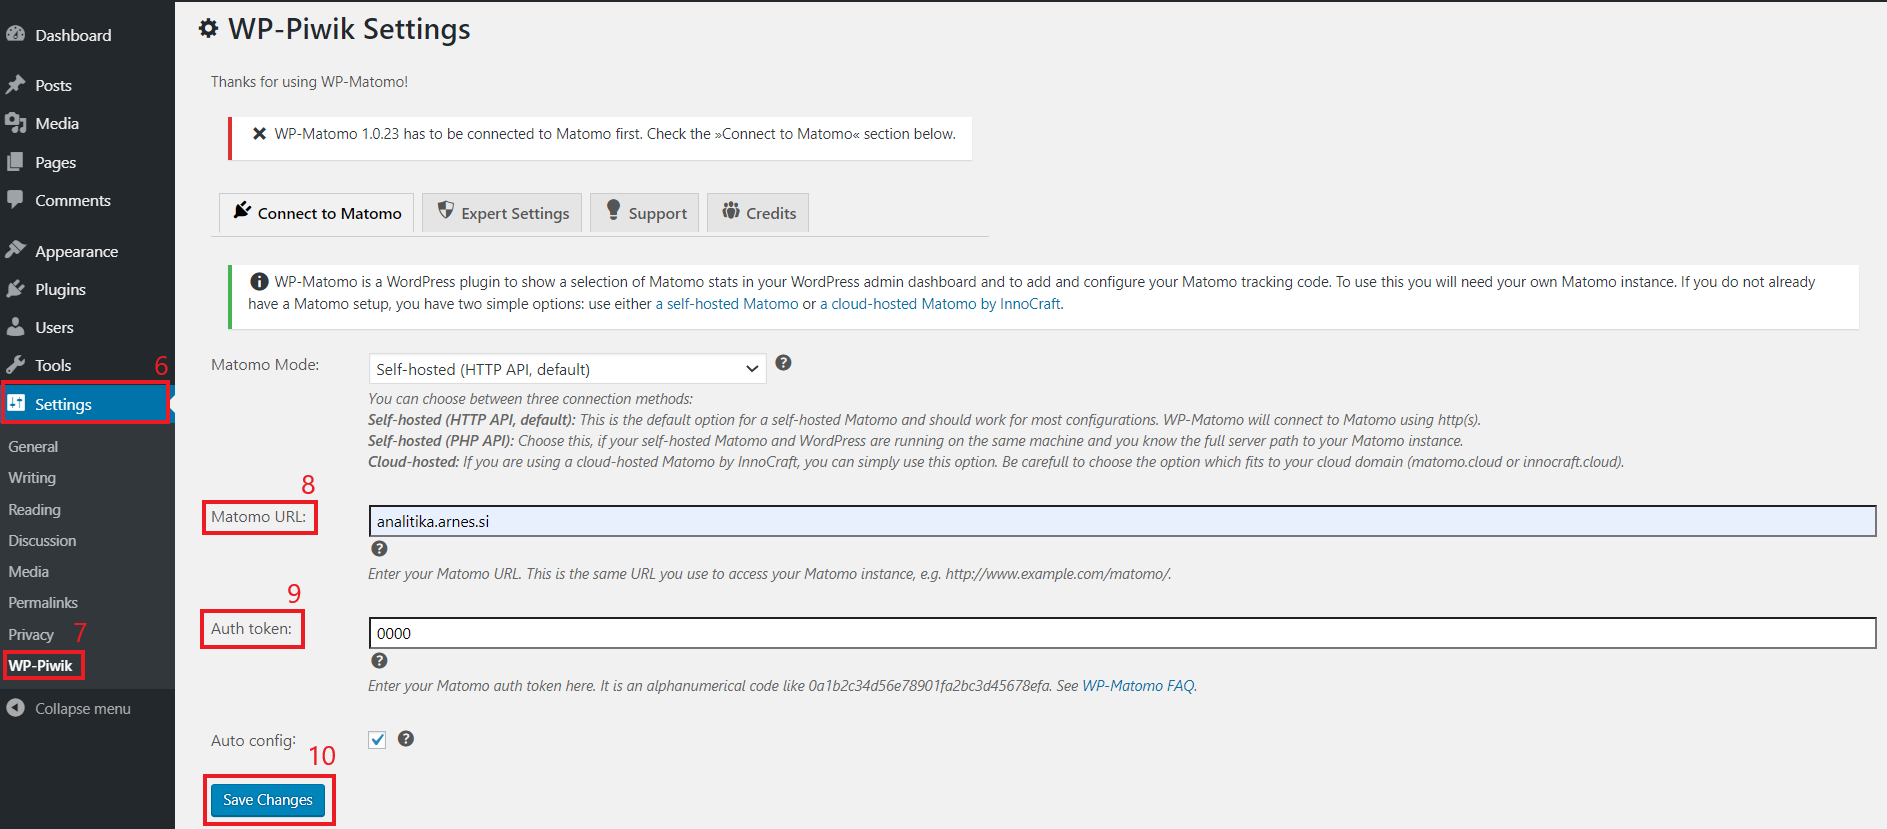The width and height of the screenshot is (1887, 829).
Task: Click the Appearance paintbrush icon
Action: click(x=15, y=250)
